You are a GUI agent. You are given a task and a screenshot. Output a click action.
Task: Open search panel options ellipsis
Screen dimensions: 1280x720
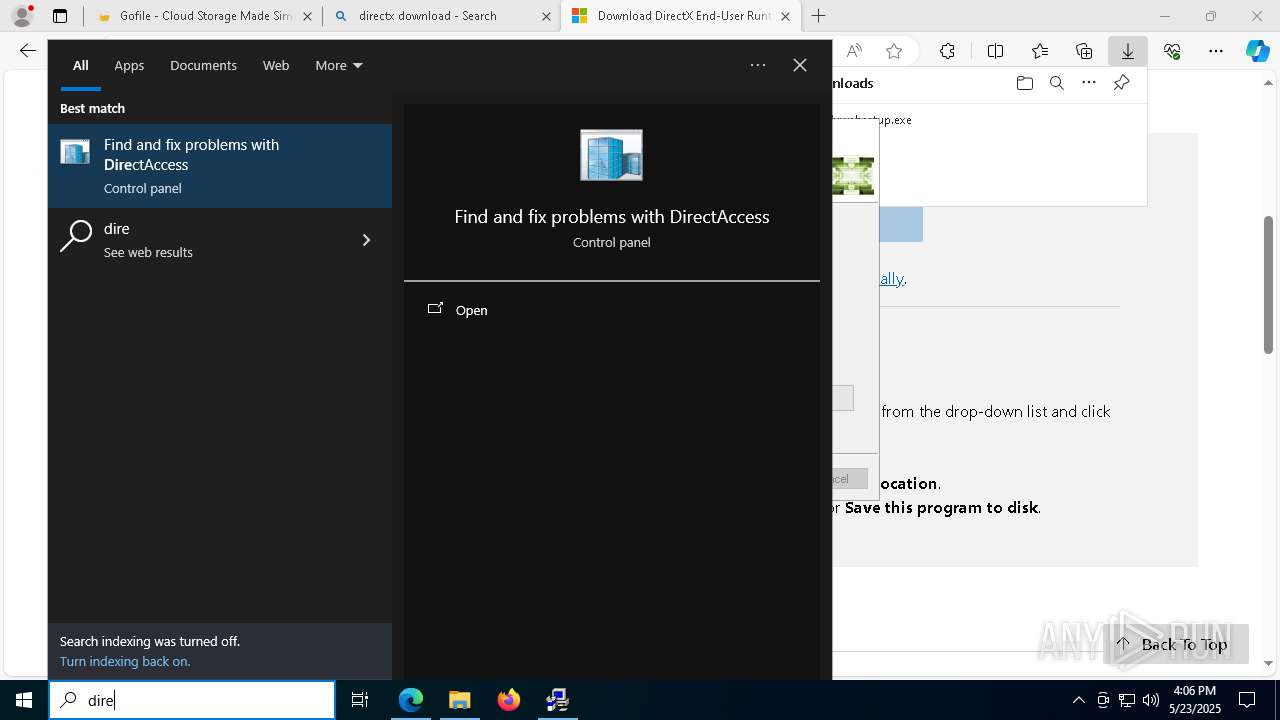758,65
